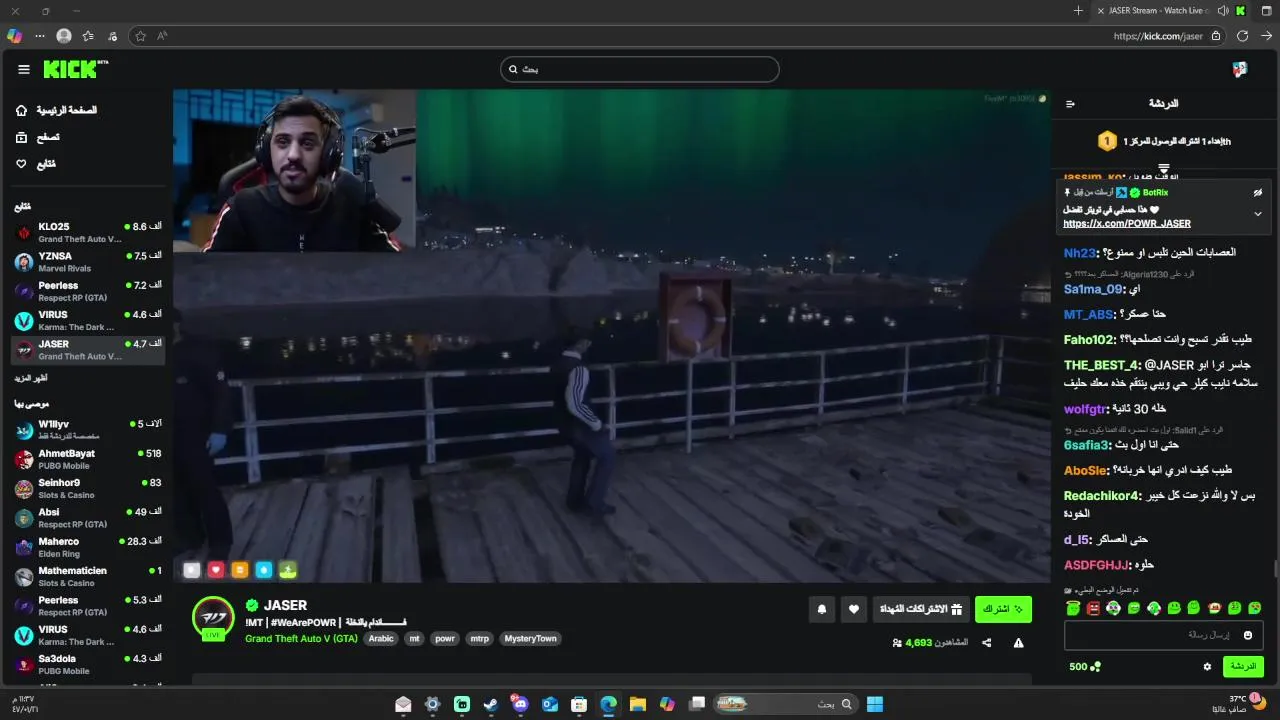The height and width of the screenshot is (720, 1280).
Task: Report the stream with the warning icon
Action: point(1018,643)
